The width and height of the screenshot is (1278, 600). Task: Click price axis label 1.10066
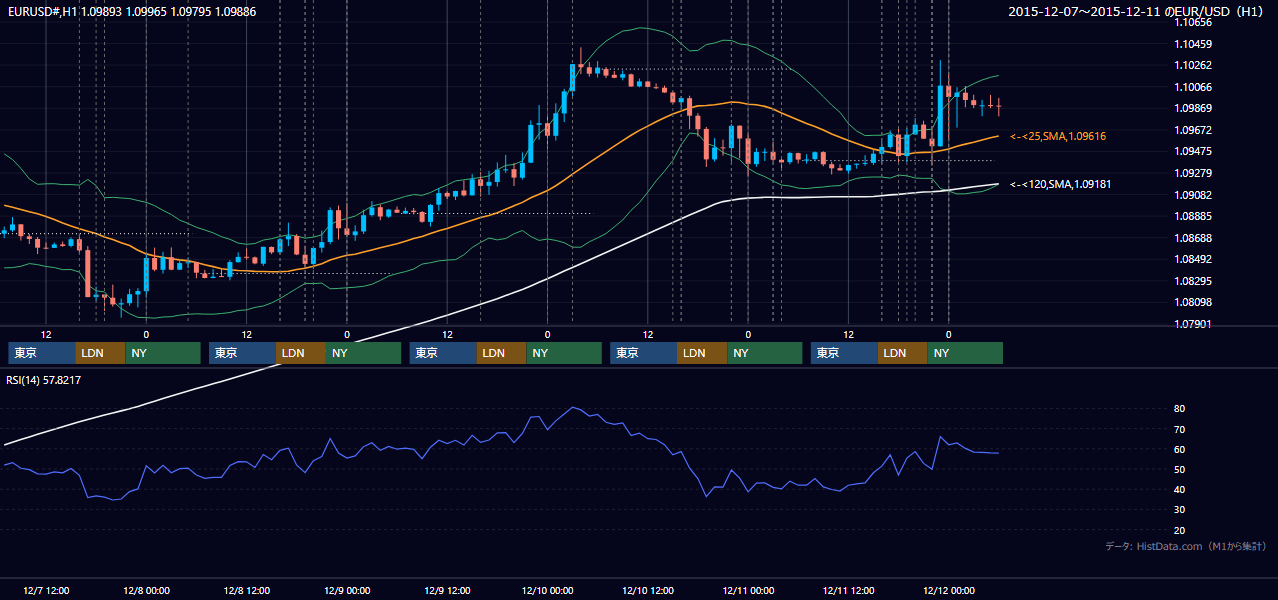point(1193,87)
